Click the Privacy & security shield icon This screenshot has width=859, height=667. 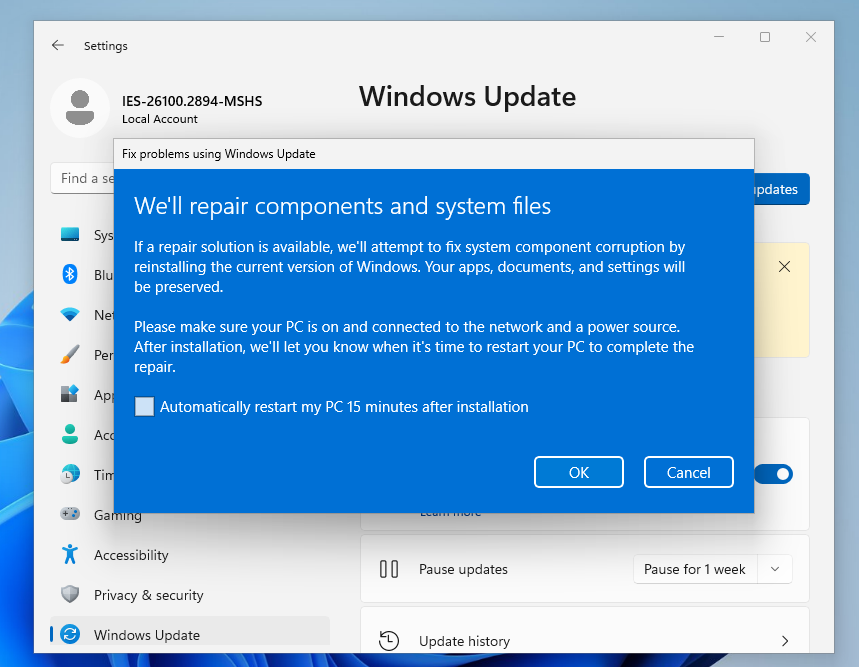coord(70,594)
